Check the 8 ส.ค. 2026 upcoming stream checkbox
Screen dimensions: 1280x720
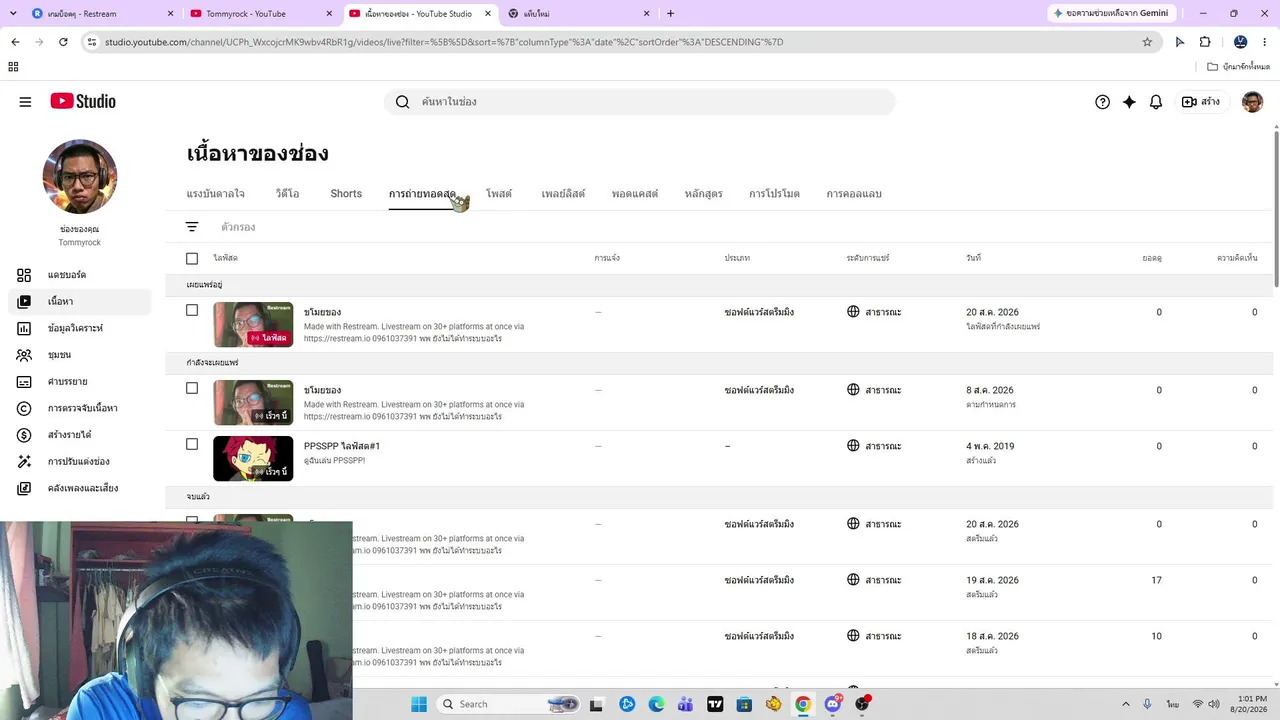192,388
